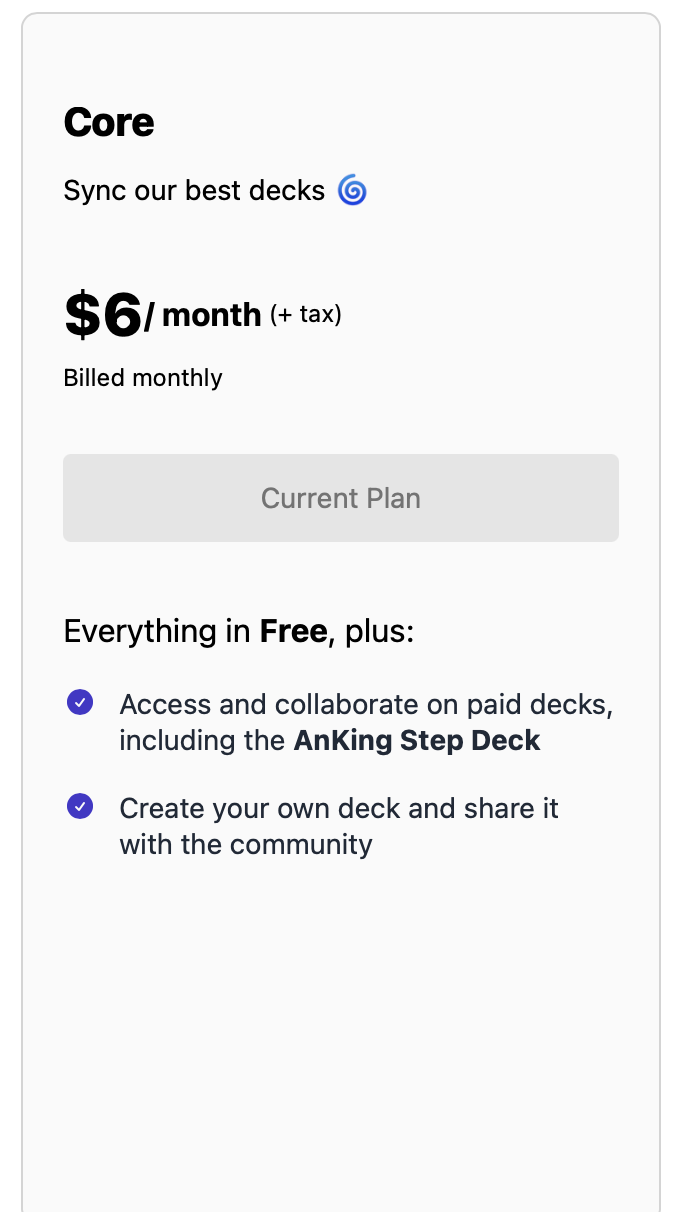Click checkmark icon beside create deck feature
The image size is (686, 1212).
[80, 806]
